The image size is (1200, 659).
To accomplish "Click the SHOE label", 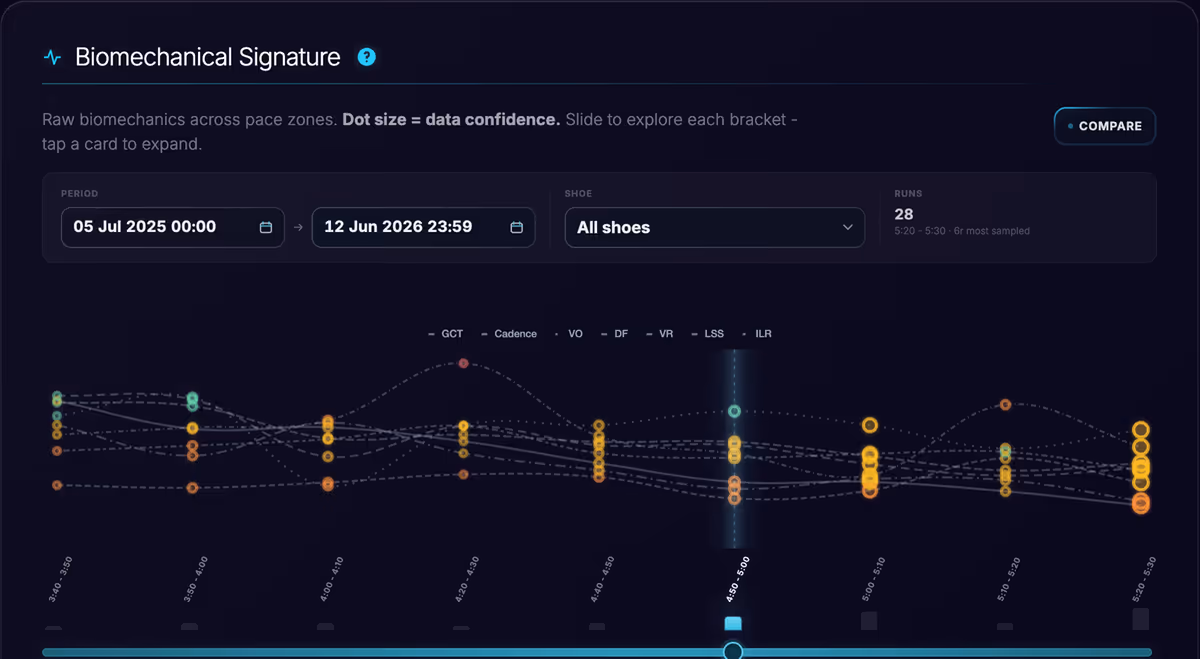I will point(578,193).
